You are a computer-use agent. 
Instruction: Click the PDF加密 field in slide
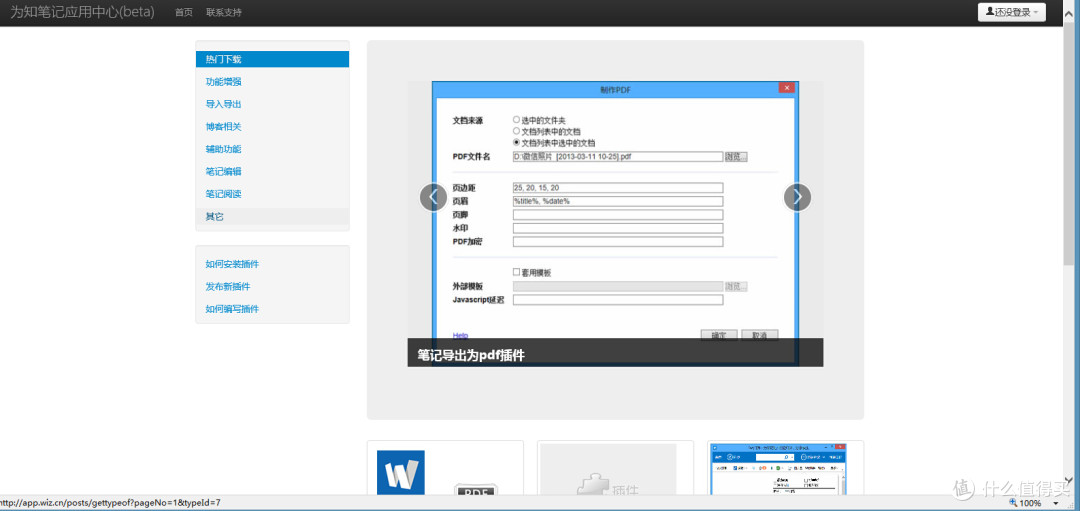coord(618,242)
